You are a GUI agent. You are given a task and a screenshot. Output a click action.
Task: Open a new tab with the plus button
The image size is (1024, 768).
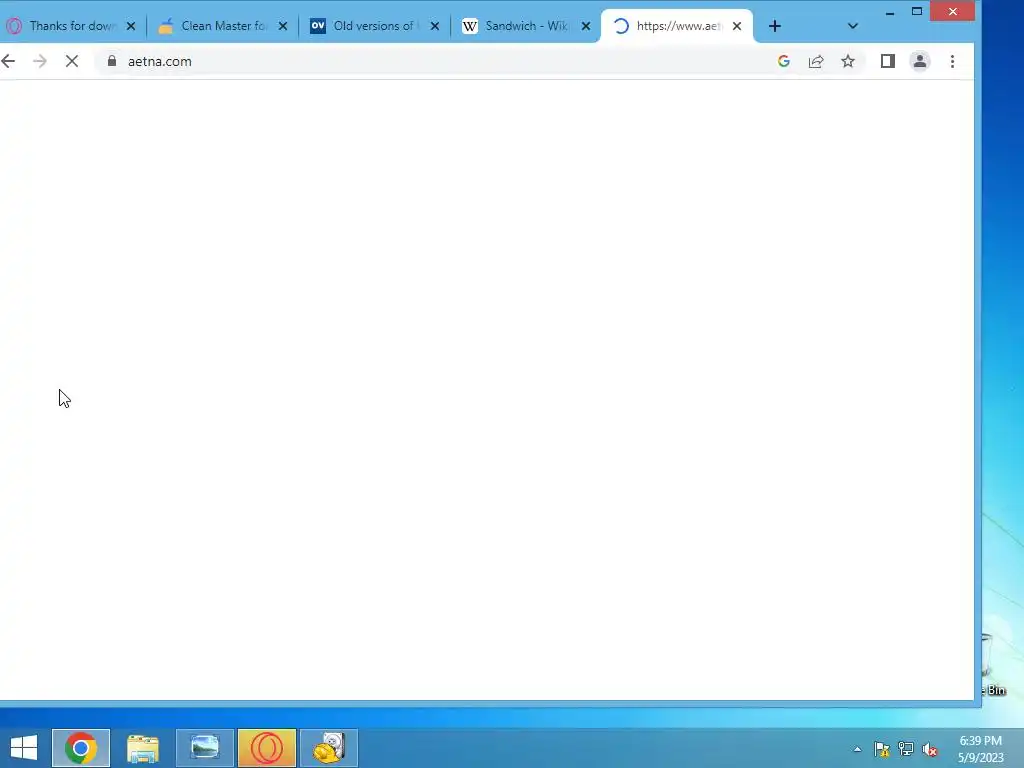775,26
